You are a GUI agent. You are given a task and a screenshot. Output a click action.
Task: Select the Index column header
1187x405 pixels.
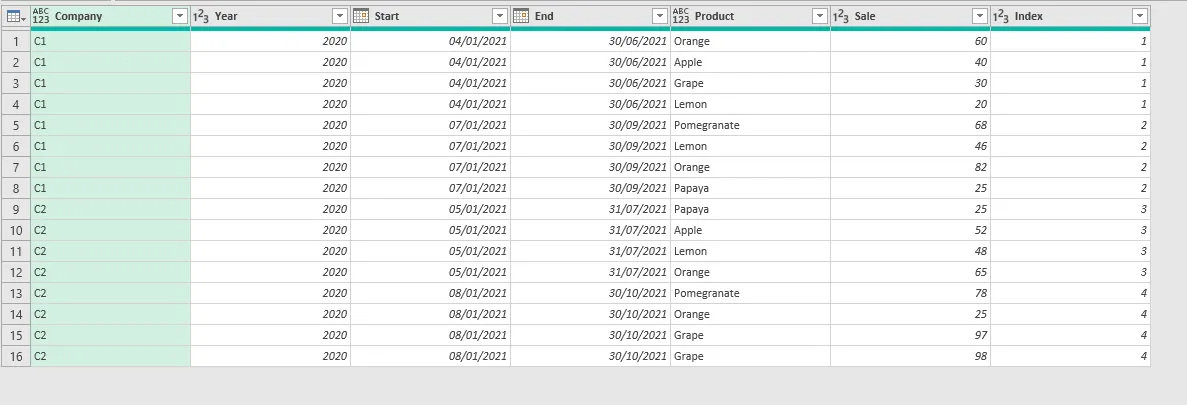click(1070, 16)
